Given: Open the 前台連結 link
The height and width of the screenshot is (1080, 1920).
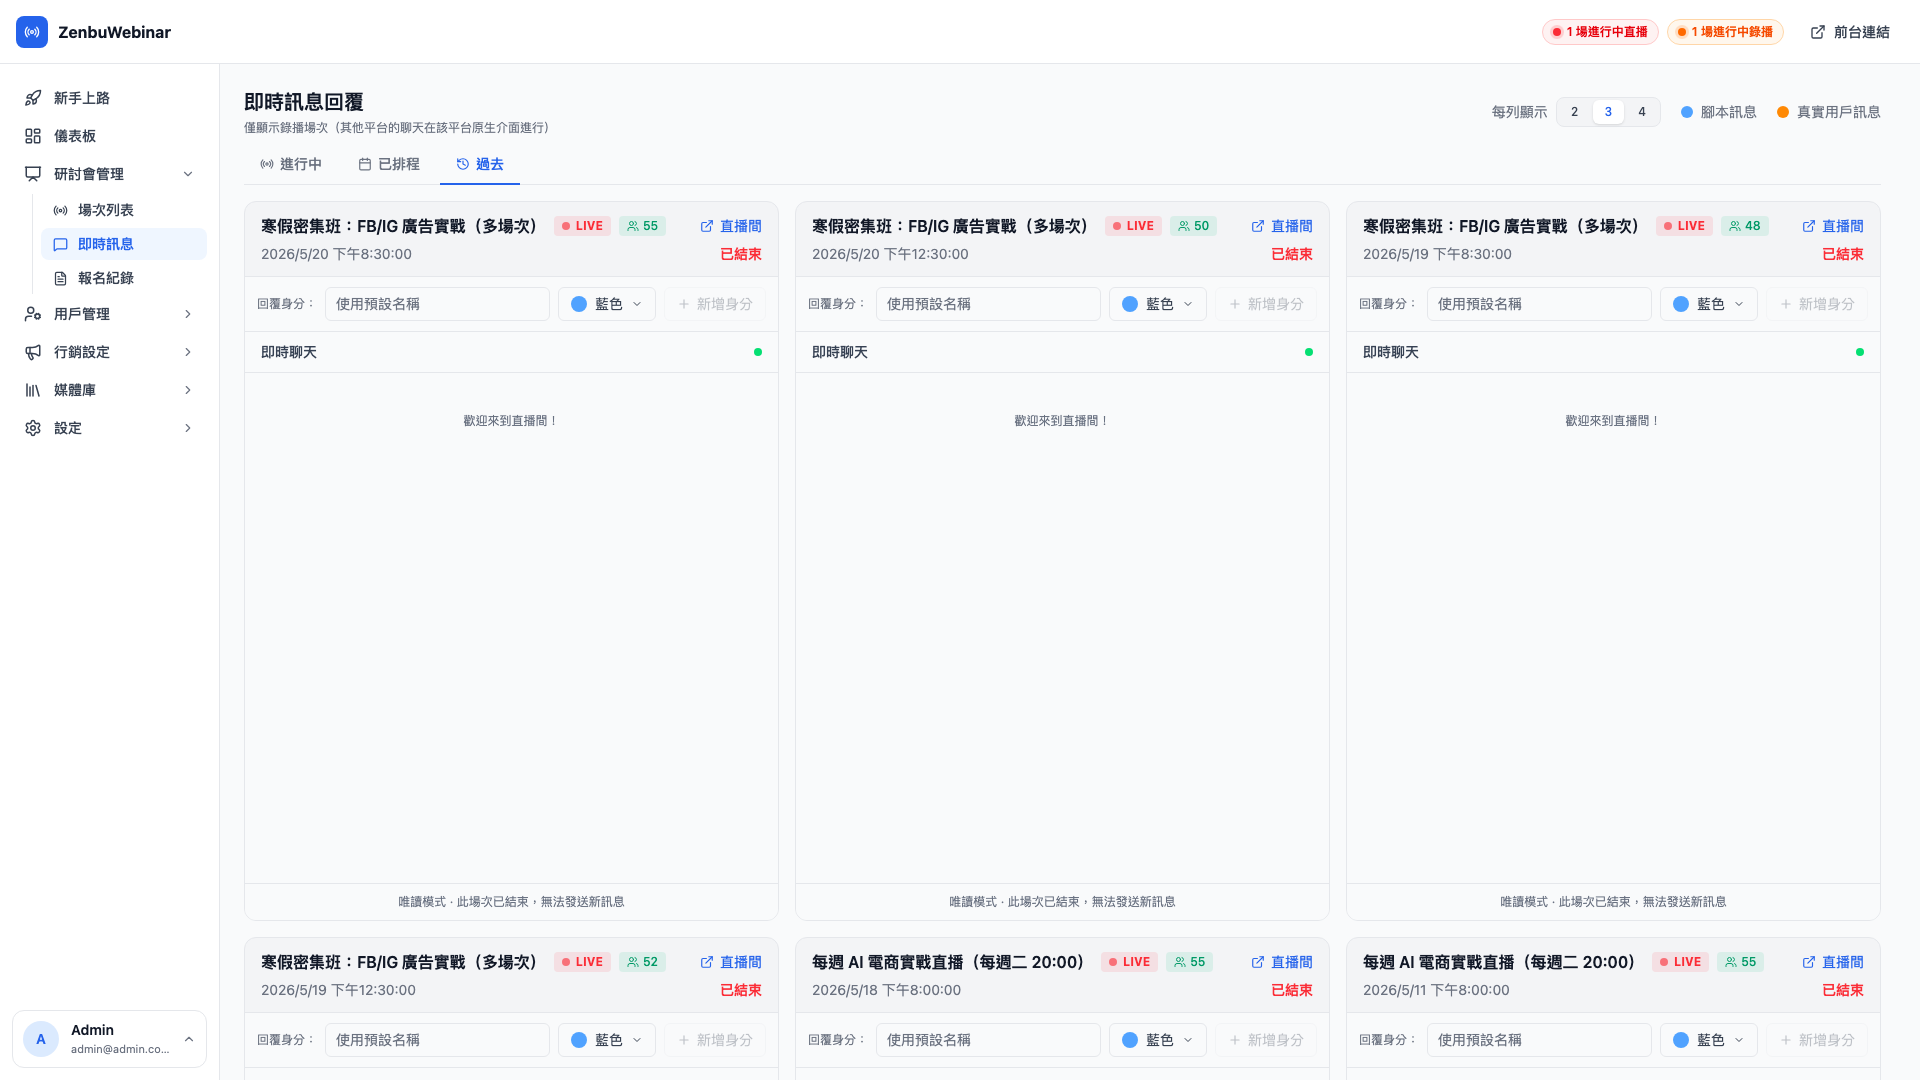Looking at the screenshot, I should click(x=1850, y=32).
